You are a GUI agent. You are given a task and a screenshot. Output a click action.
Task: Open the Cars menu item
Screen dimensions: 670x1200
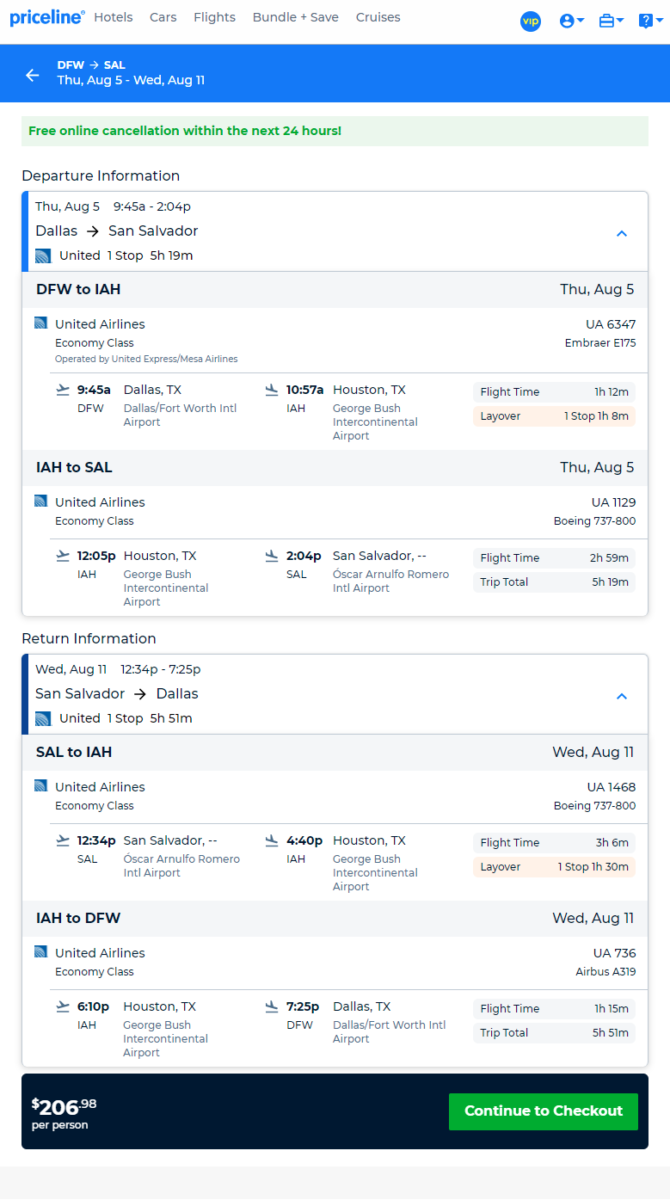pos(163,17)
